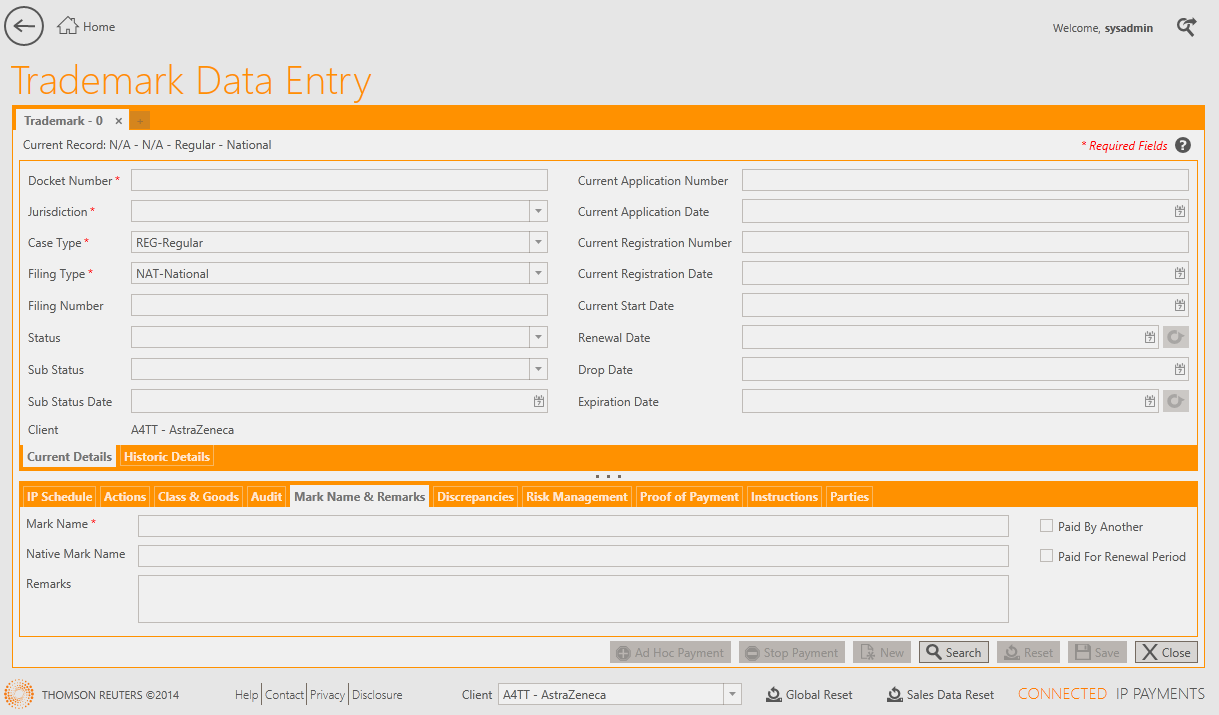Check Paid For Renewal Period box
Image resolution: width=1219 pixels, height=715 pixels.
[x=1047, y=556]
